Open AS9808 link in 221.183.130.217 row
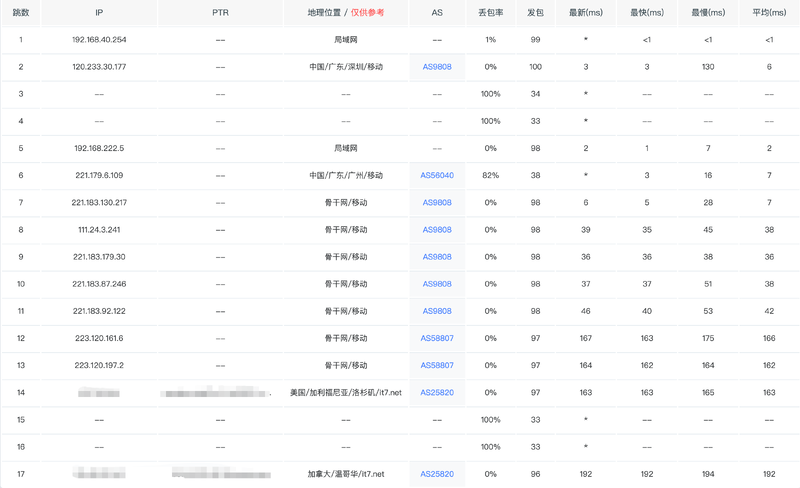 (x=437, y=203)
